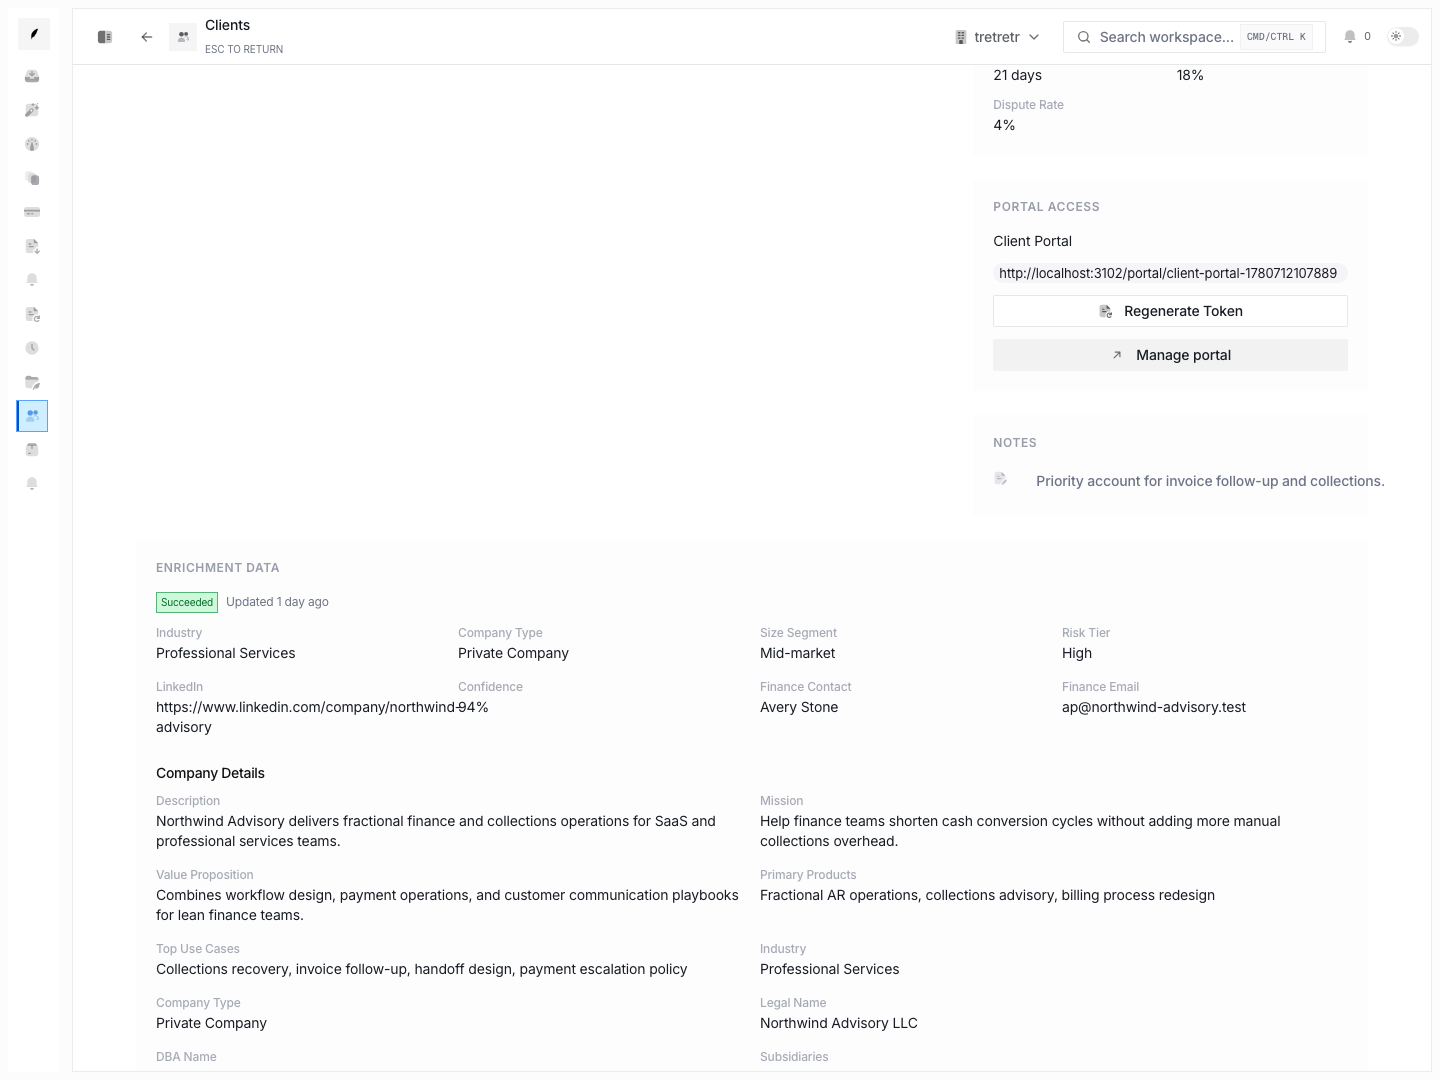Screen dimensions: 1440x1080
Task: Click the Client Portal label
Action: (1032, 241)
